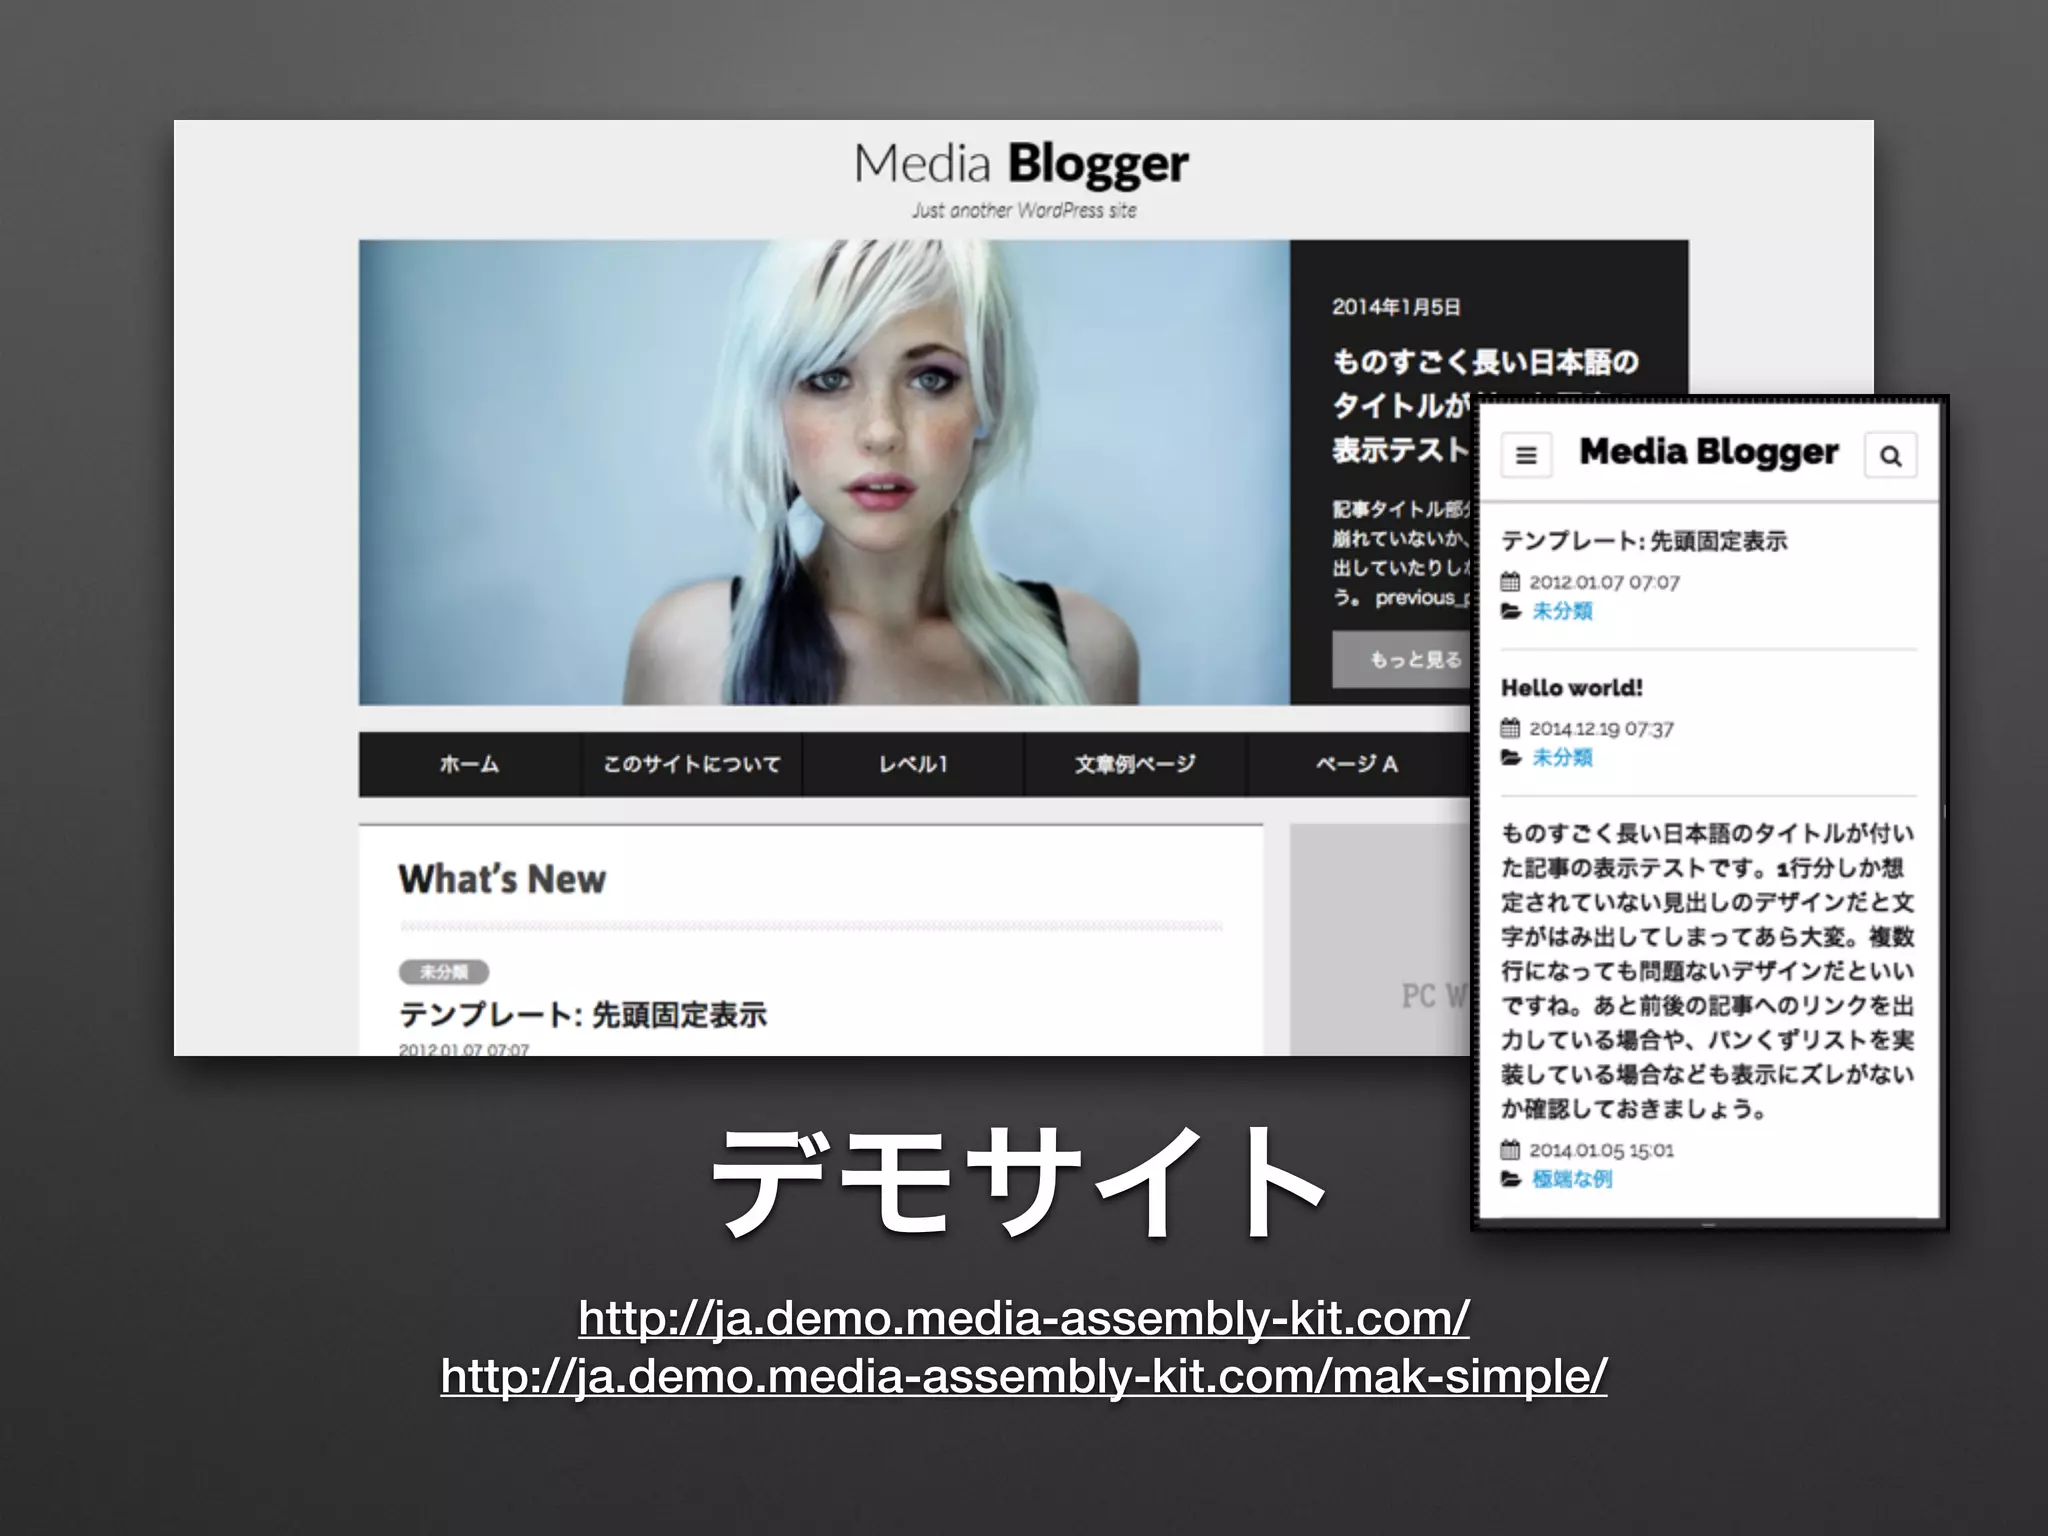
Task: Click the mobile search magnifier icon
Action: pos(1890,456)
